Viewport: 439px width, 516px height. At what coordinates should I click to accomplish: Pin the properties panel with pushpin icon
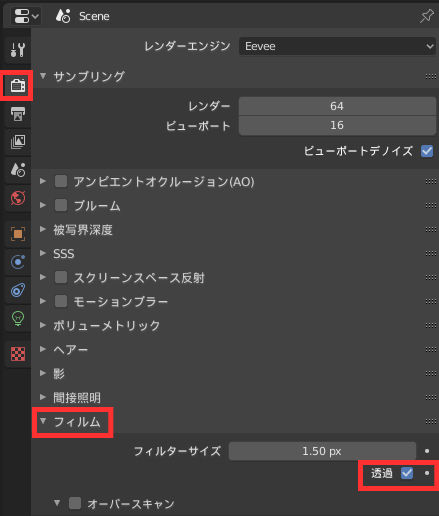[426, 16]
